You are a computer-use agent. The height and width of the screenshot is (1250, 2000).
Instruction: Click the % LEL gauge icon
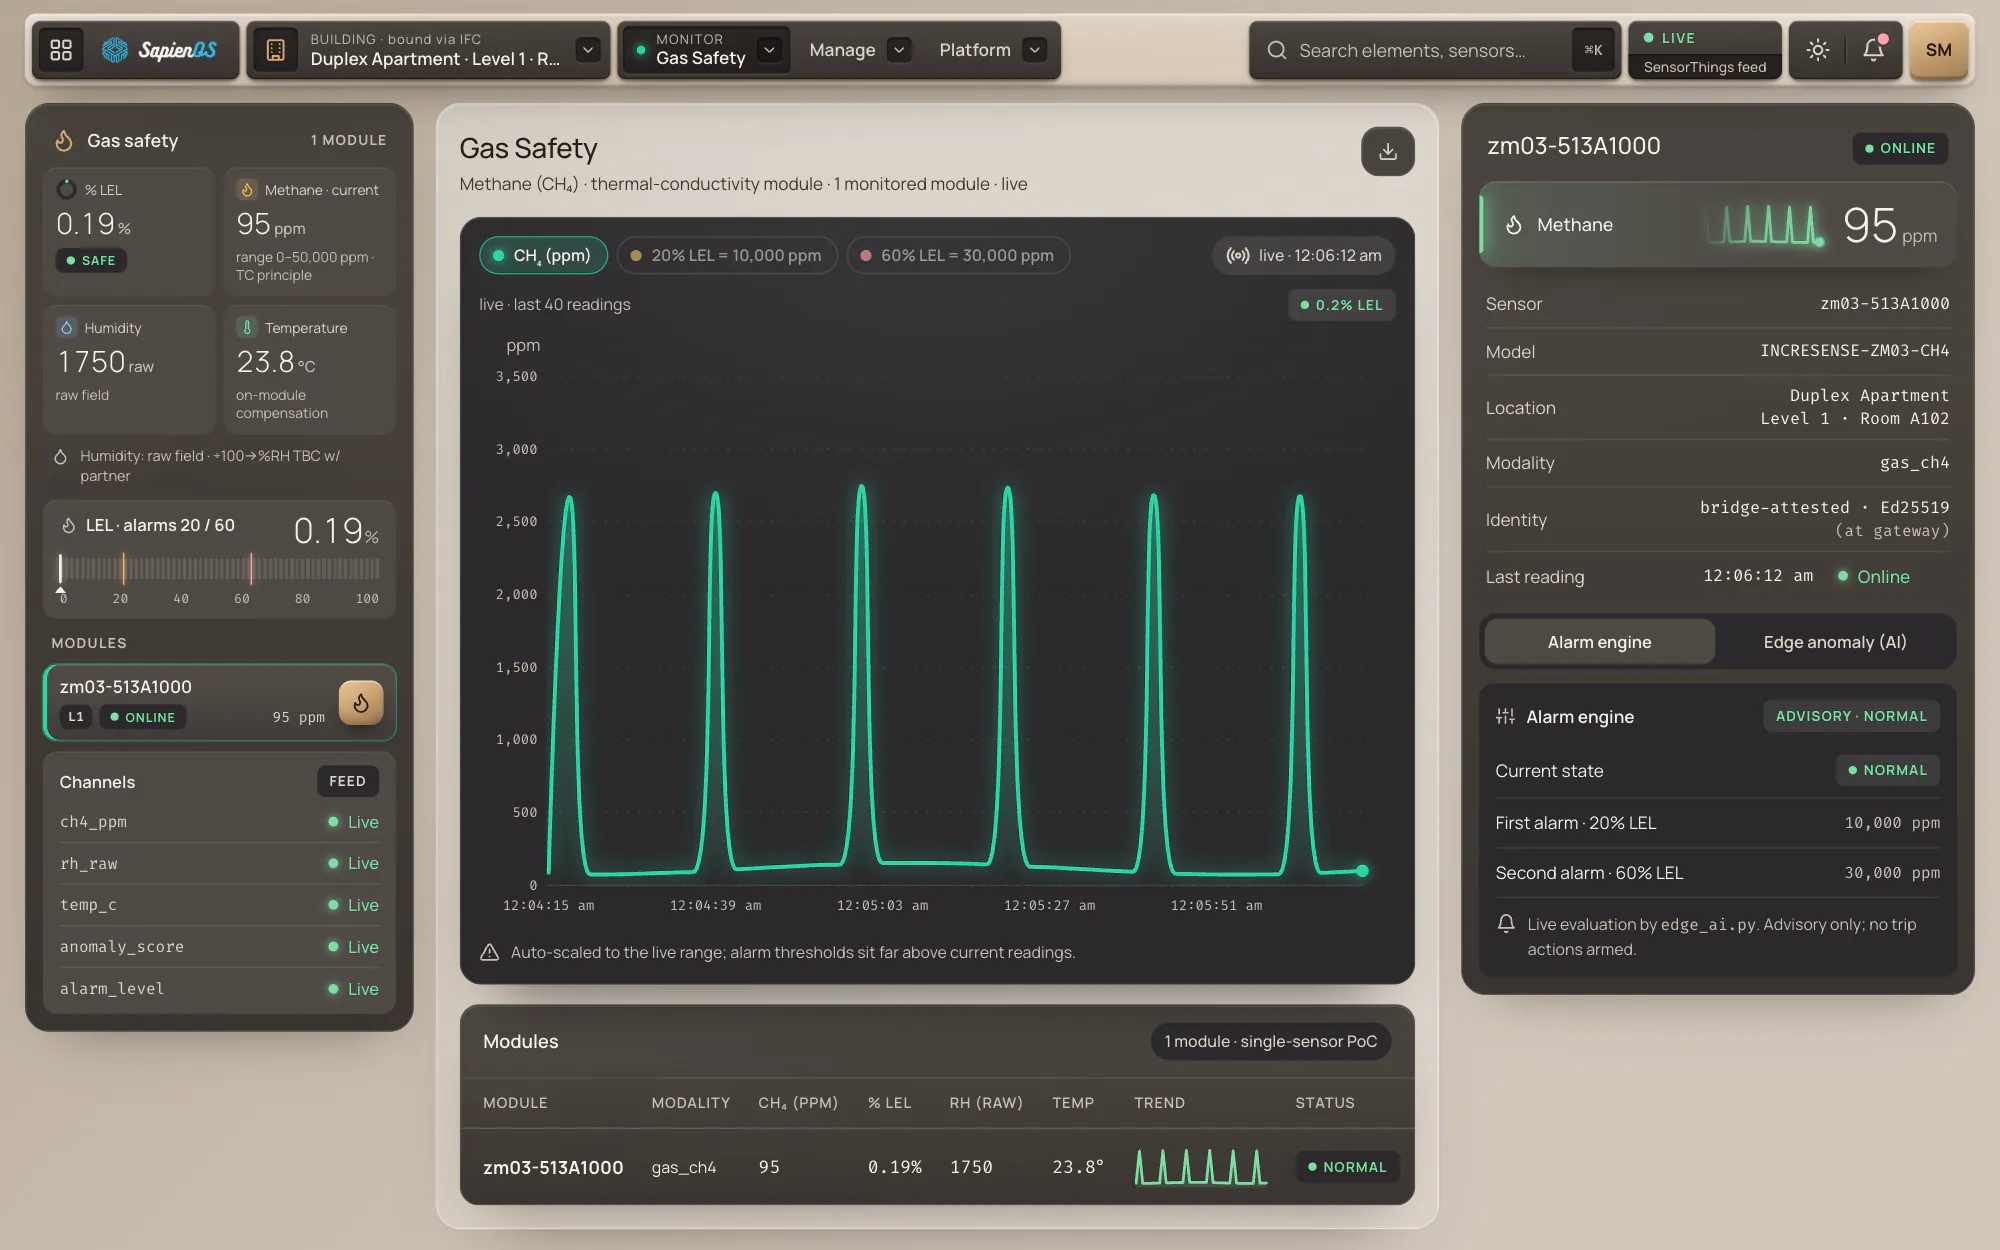(x=66, y=189)
